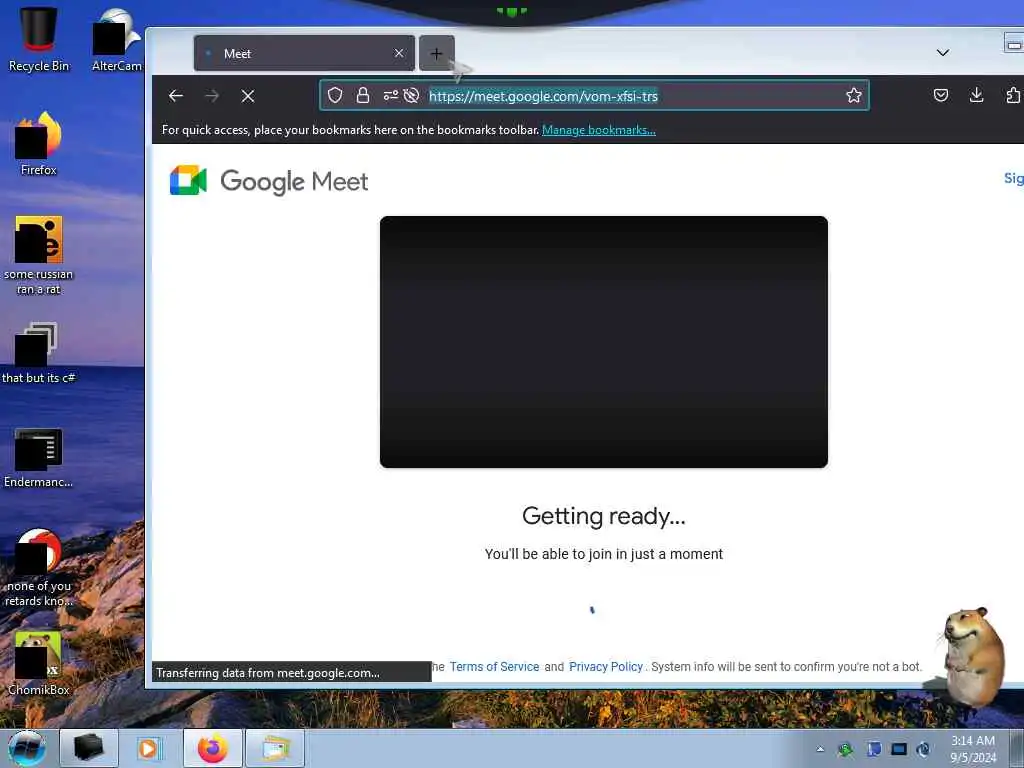Open the Firefox desktop shortcut
This screenshot has width=1024, height=768.
39,144
